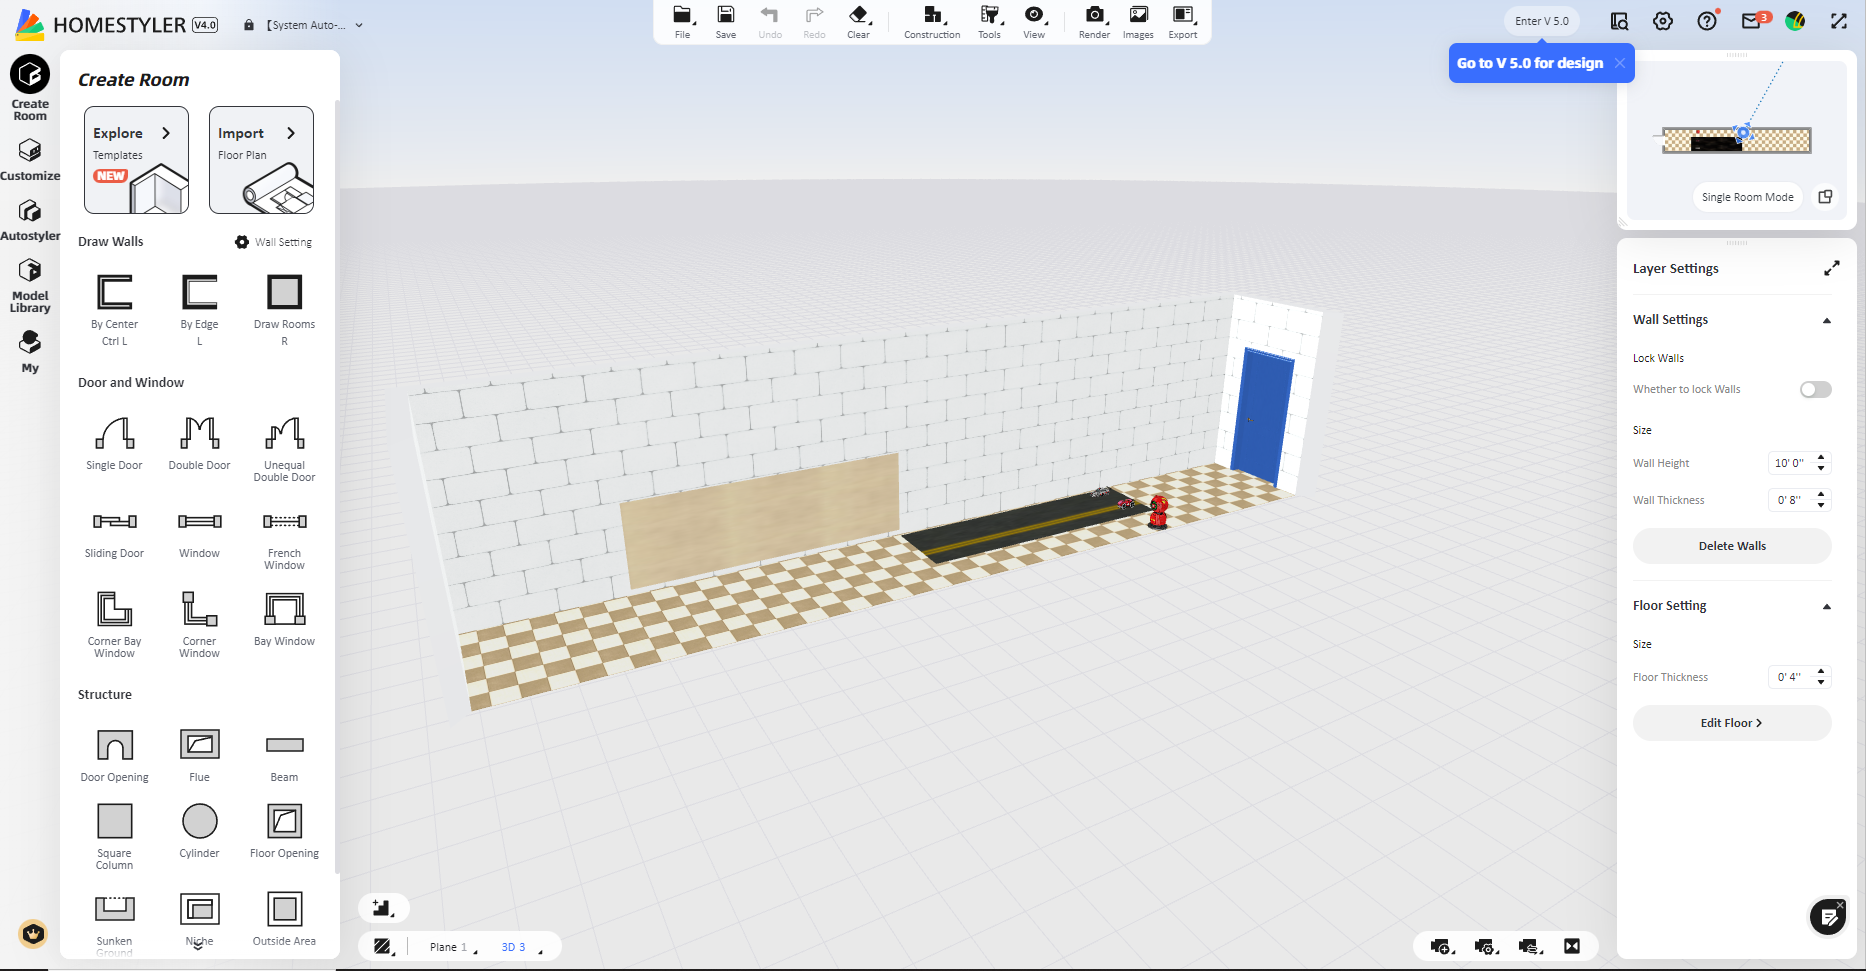
Task: Open the Export tool
Action: tap(1181, 22)
